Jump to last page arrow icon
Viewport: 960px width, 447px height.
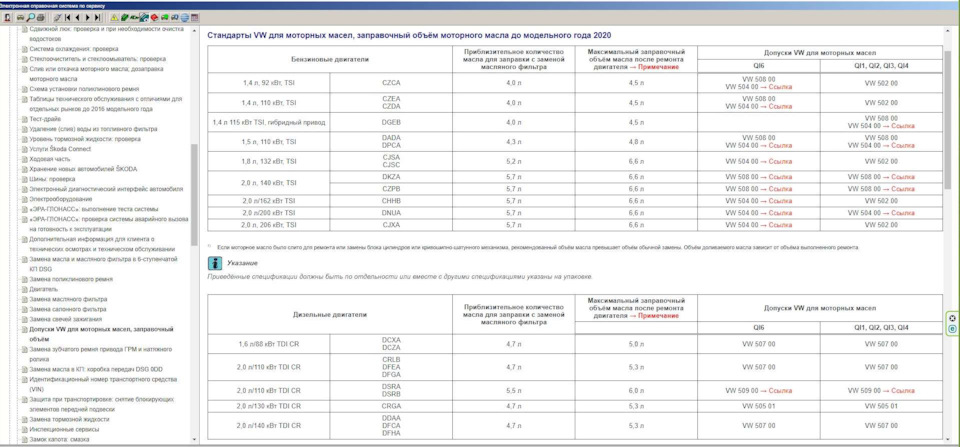click(x=97, y=17)
